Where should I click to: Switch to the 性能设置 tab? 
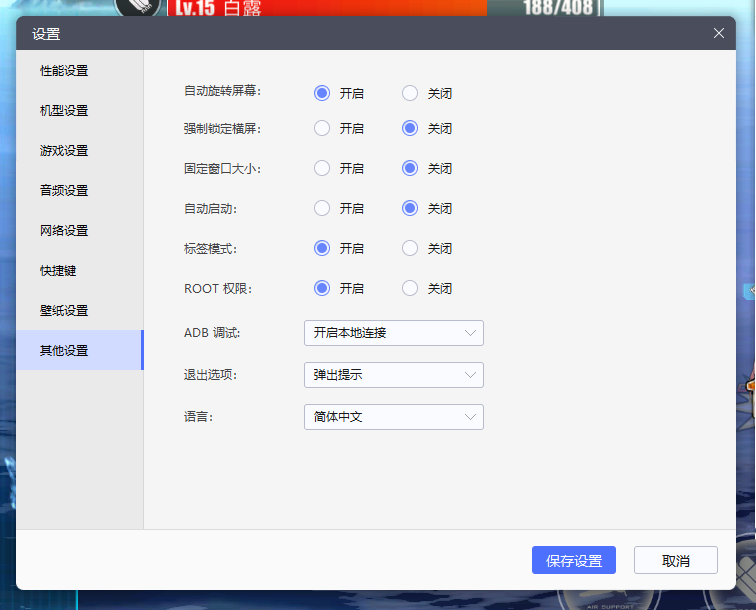click(64, 71)
